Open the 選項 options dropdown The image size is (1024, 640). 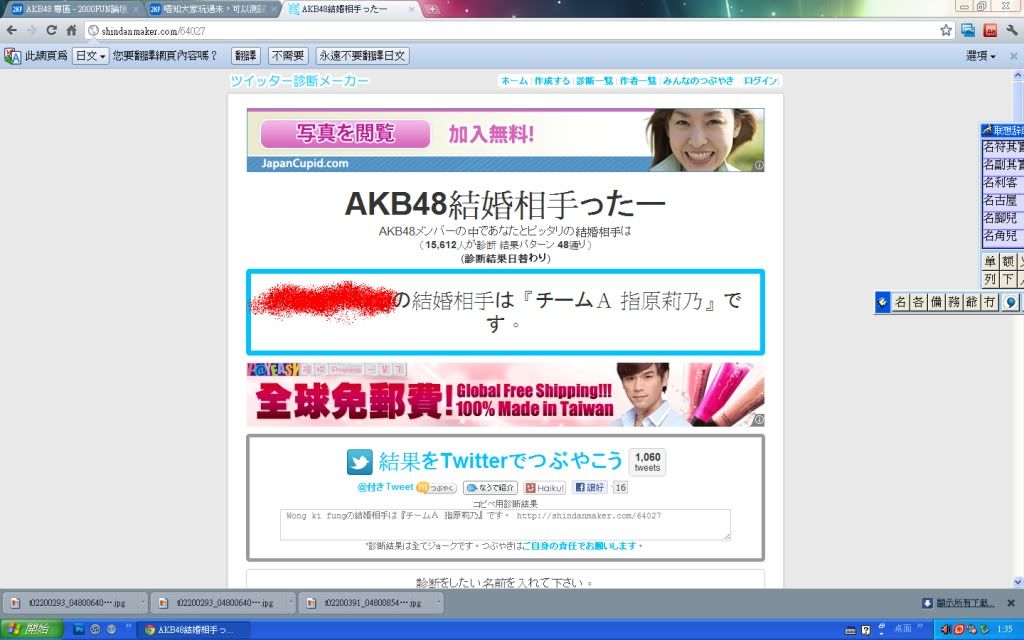click(980, 56)
